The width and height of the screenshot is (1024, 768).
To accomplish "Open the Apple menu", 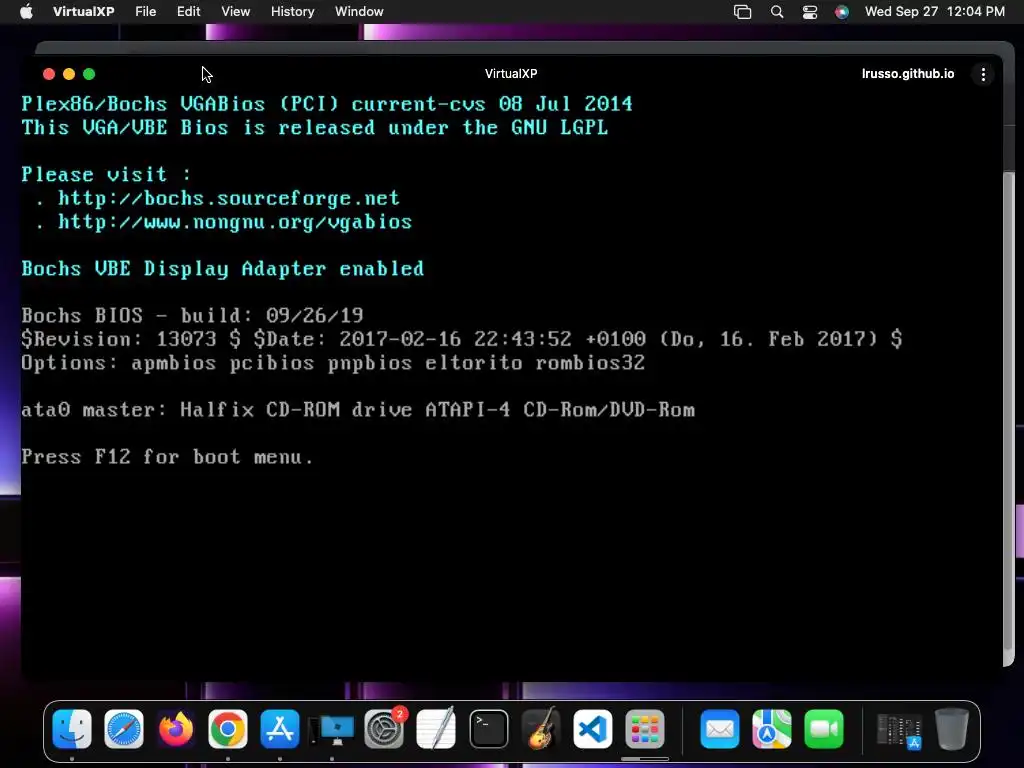I will click(x=26, y=12).
